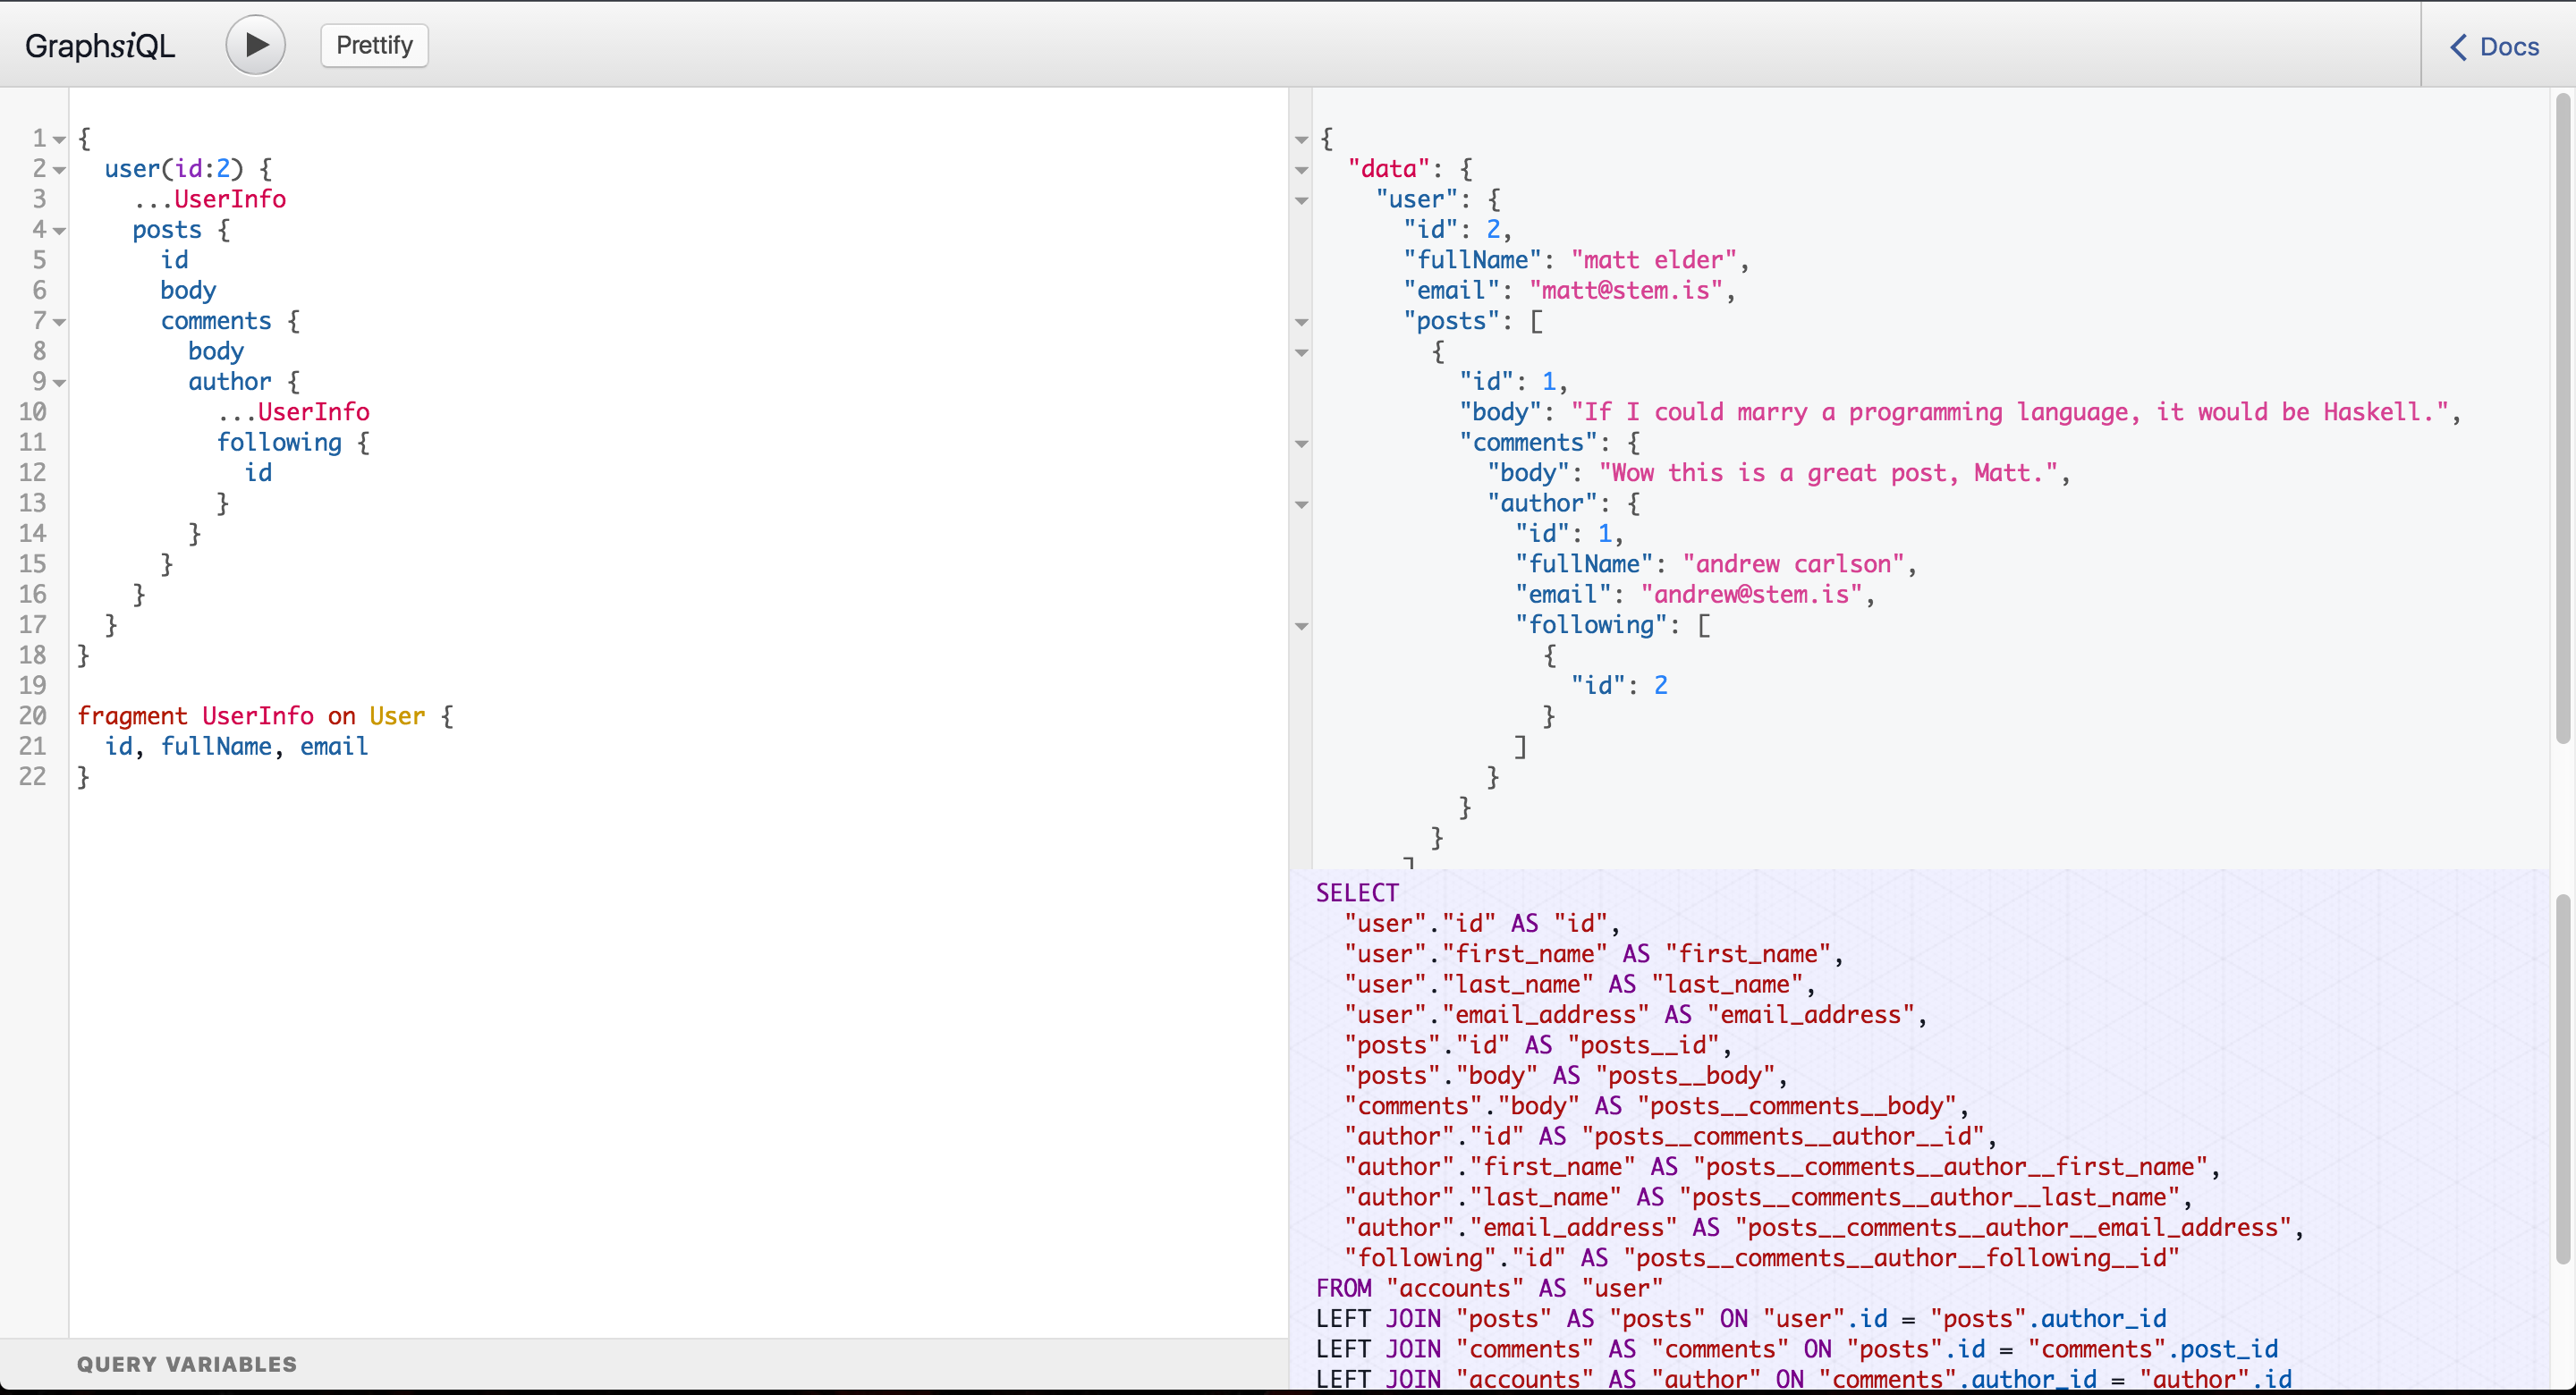The height and width of the screenshot is (1395, 2576).
Task: Fold the "comments" object in results
Action: click(1301, 444)
